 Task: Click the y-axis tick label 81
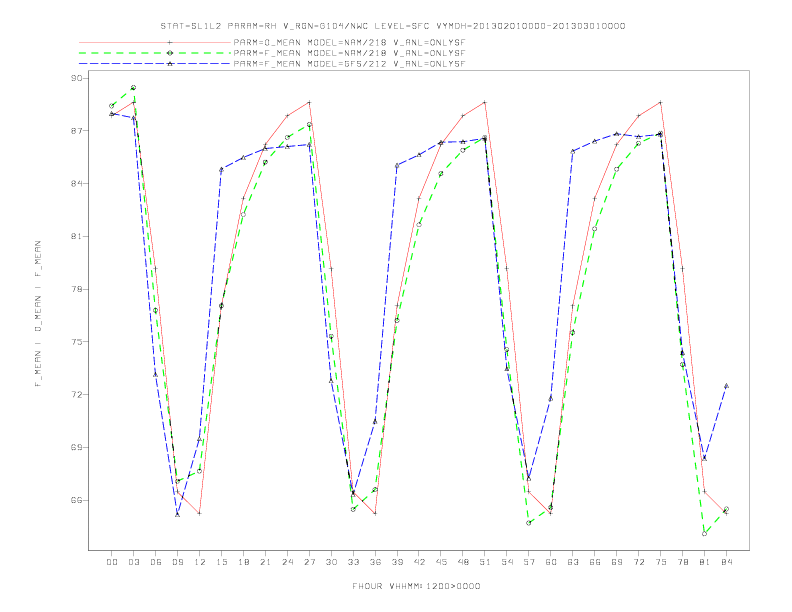pos(76,236)
